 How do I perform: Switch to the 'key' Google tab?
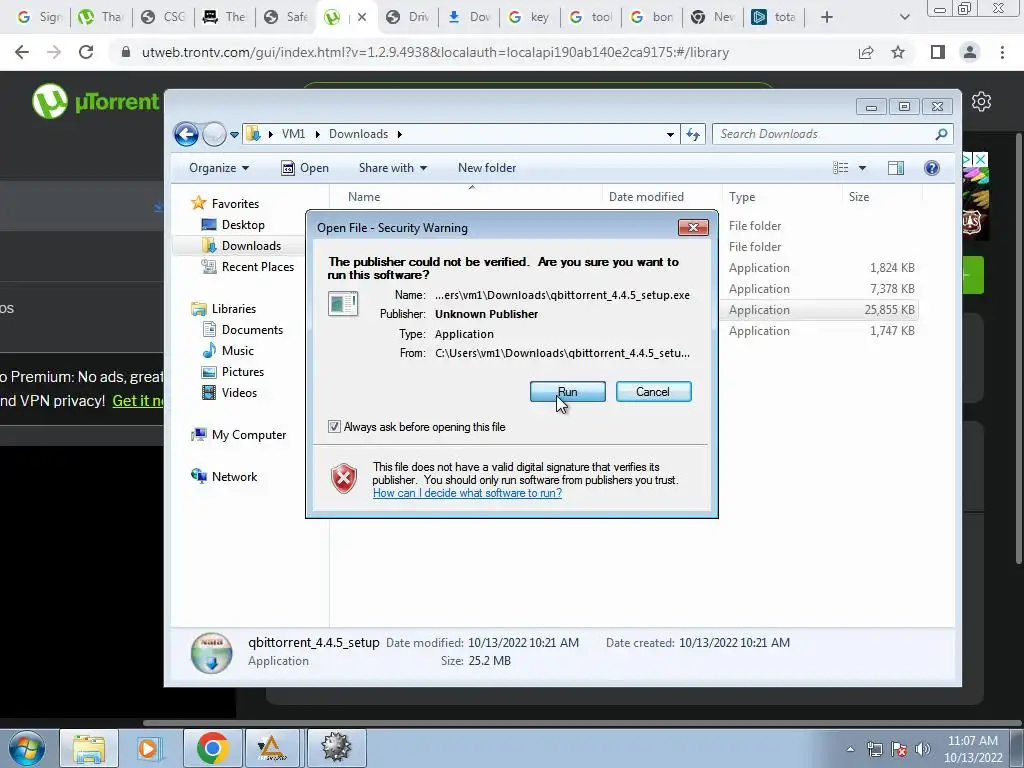coord(530,17)
